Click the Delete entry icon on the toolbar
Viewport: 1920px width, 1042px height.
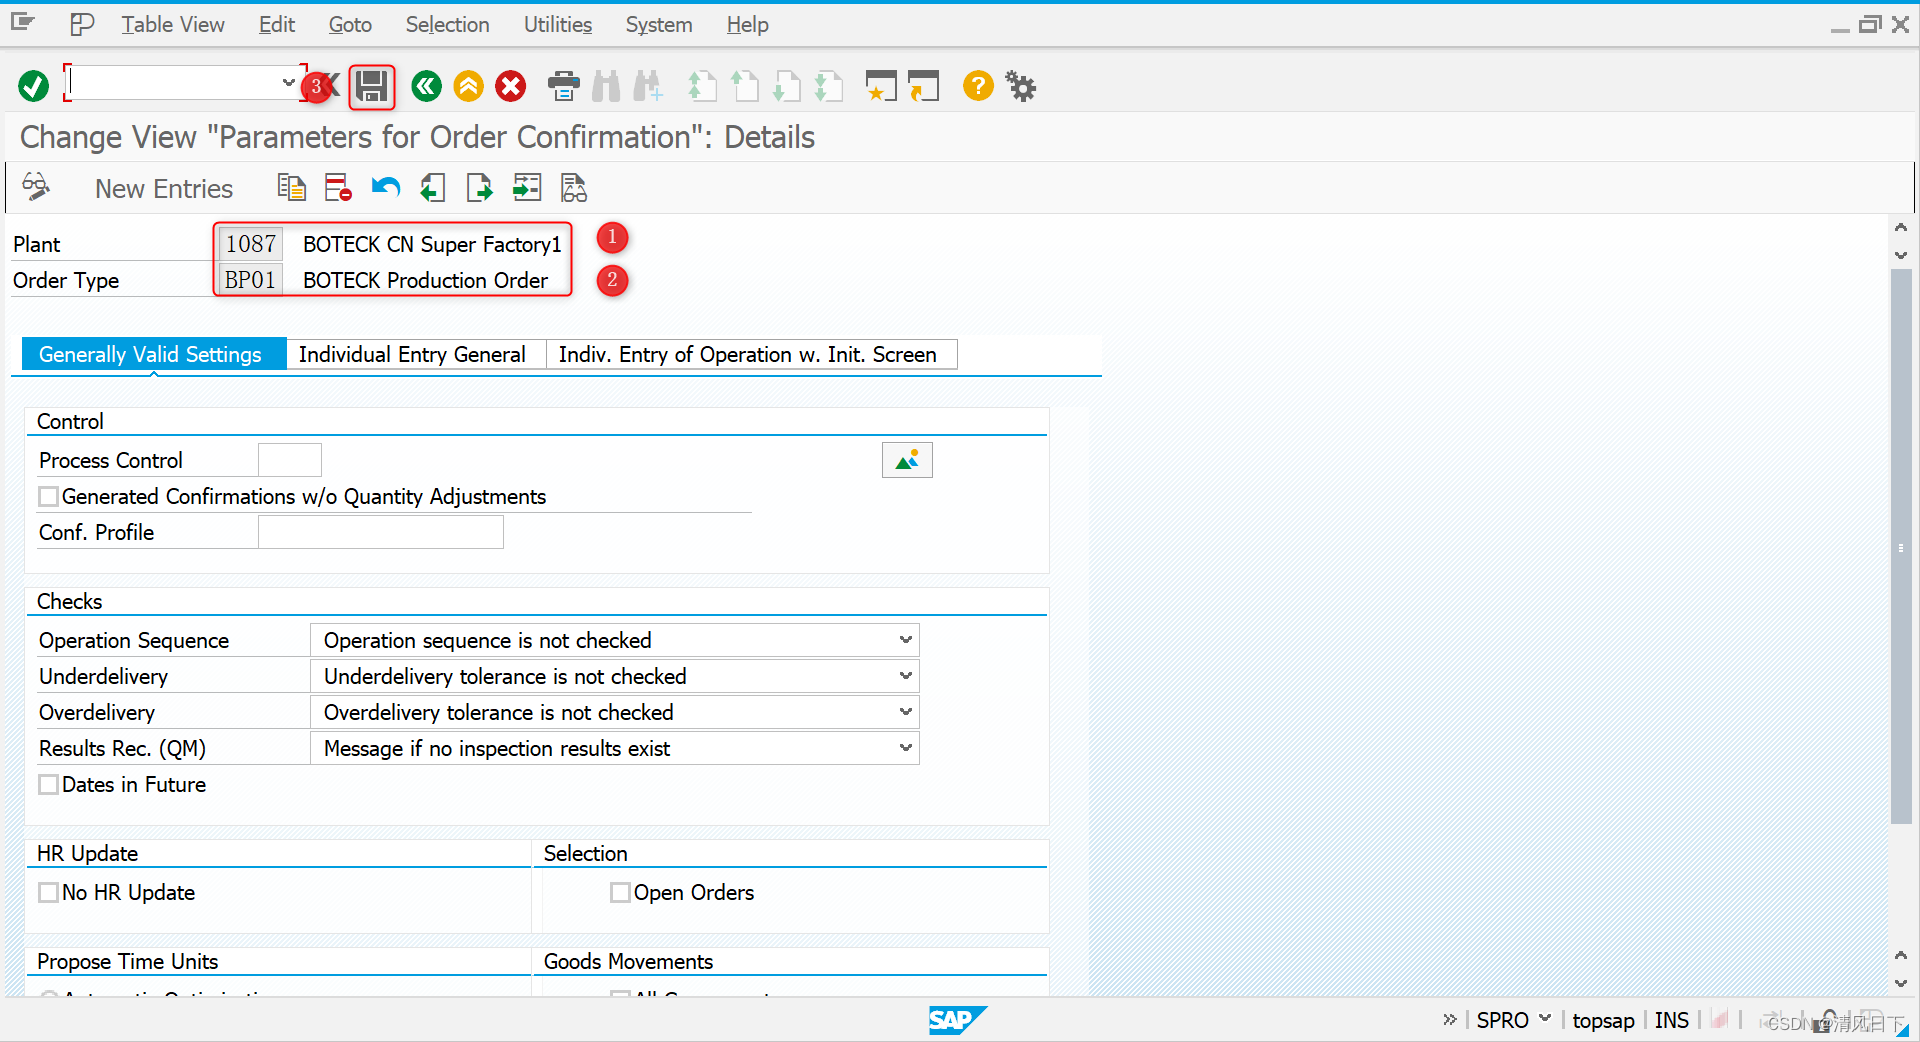(x=338, y=187)
